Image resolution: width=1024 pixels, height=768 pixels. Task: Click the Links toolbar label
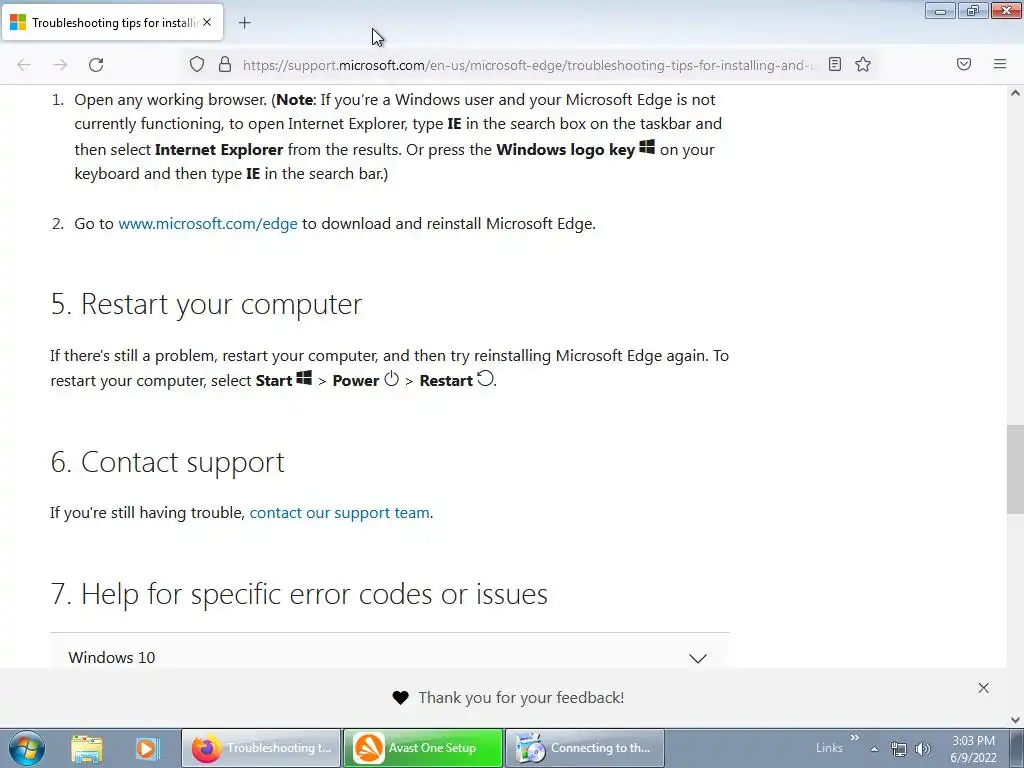click(829, 748)
